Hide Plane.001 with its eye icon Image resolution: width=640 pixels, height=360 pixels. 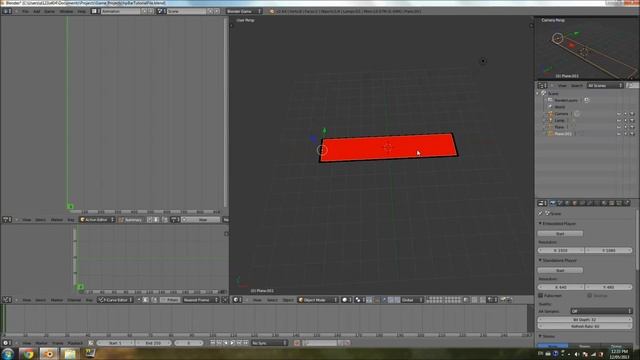tap(619, 134)
